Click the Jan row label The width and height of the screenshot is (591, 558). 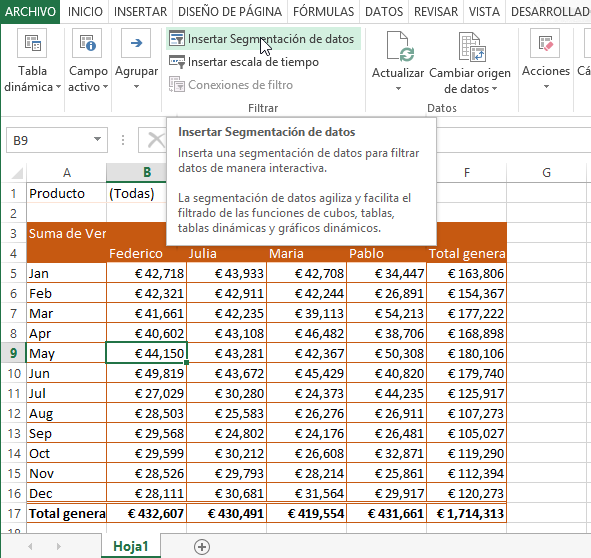pyautogui.click(x=67, y=273)
